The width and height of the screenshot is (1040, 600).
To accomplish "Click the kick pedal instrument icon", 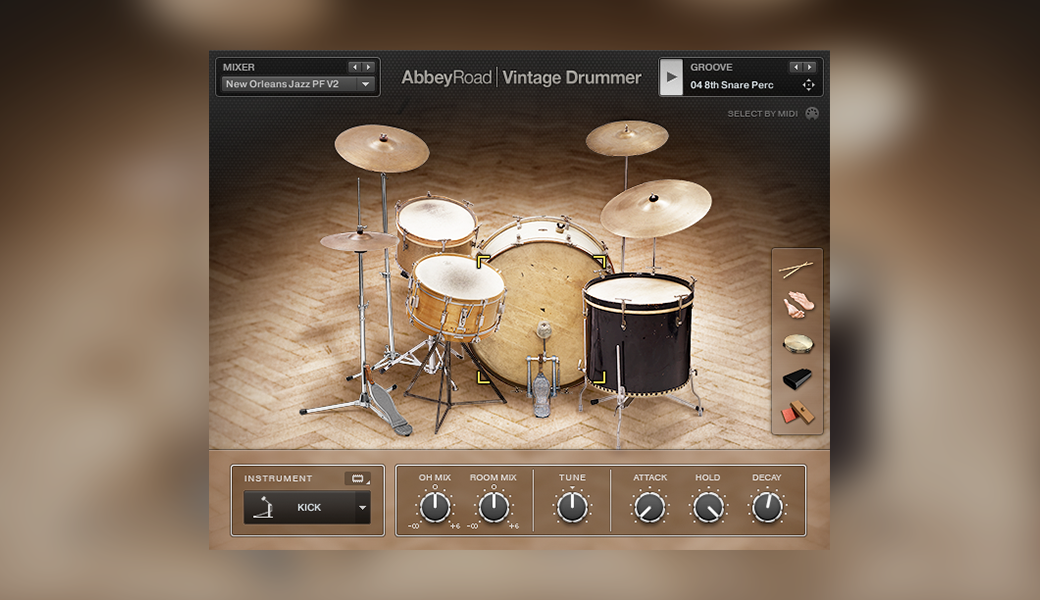I will [263, 507].
